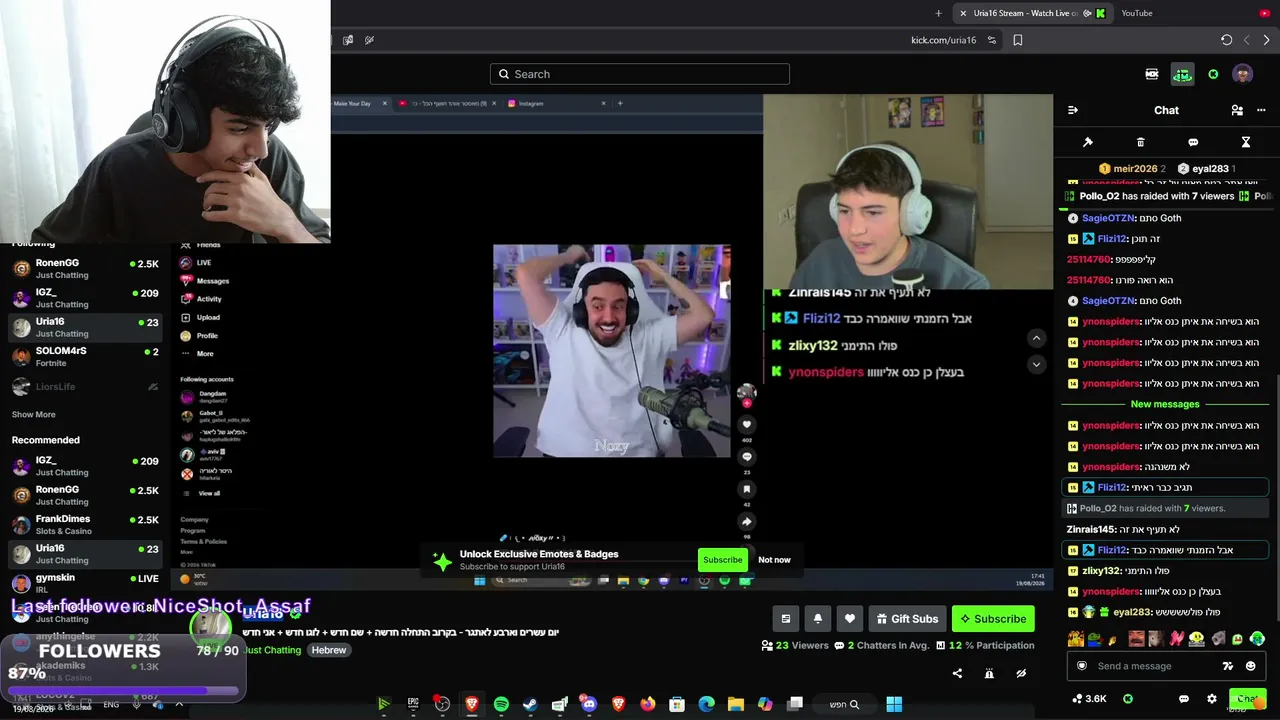Click the MDK icon in Kick header

coord(1152,74)
